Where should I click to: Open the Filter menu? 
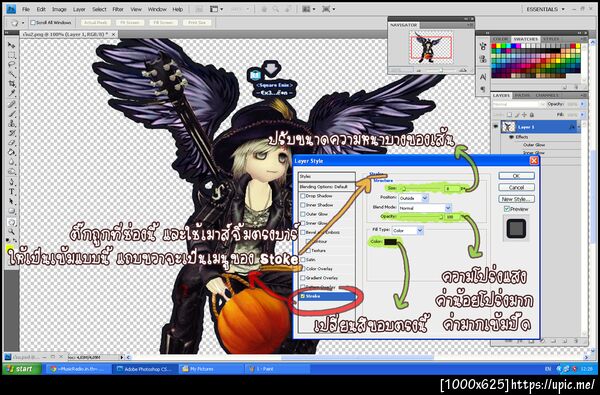pos(118,9)
